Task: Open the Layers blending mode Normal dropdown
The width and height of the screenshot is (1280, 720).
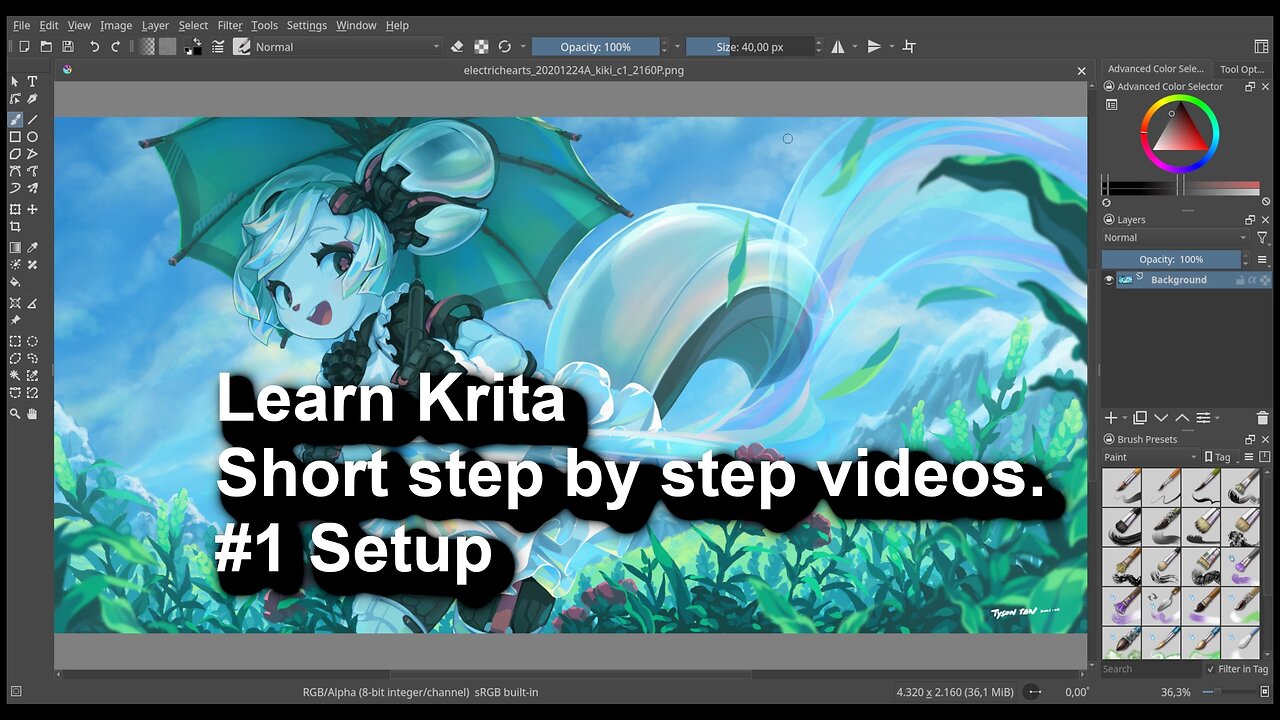Action: pos(1175,238)
